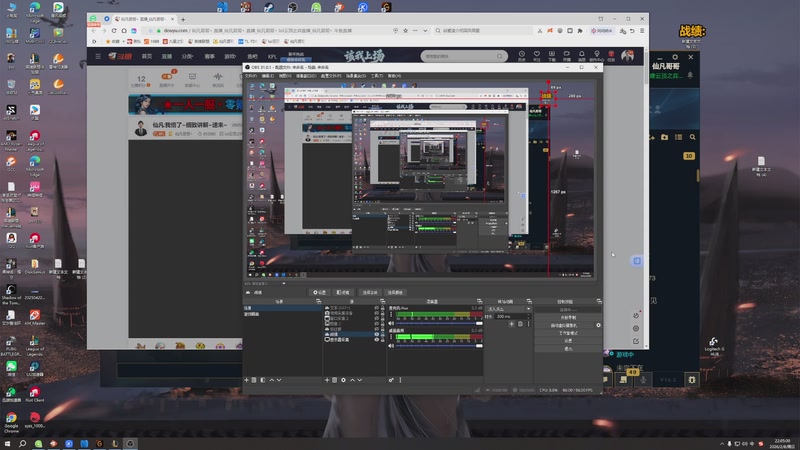This screenshot has height=450, width=800.
Task: Remove the selected scene in OBS
Action: point(254,380)
